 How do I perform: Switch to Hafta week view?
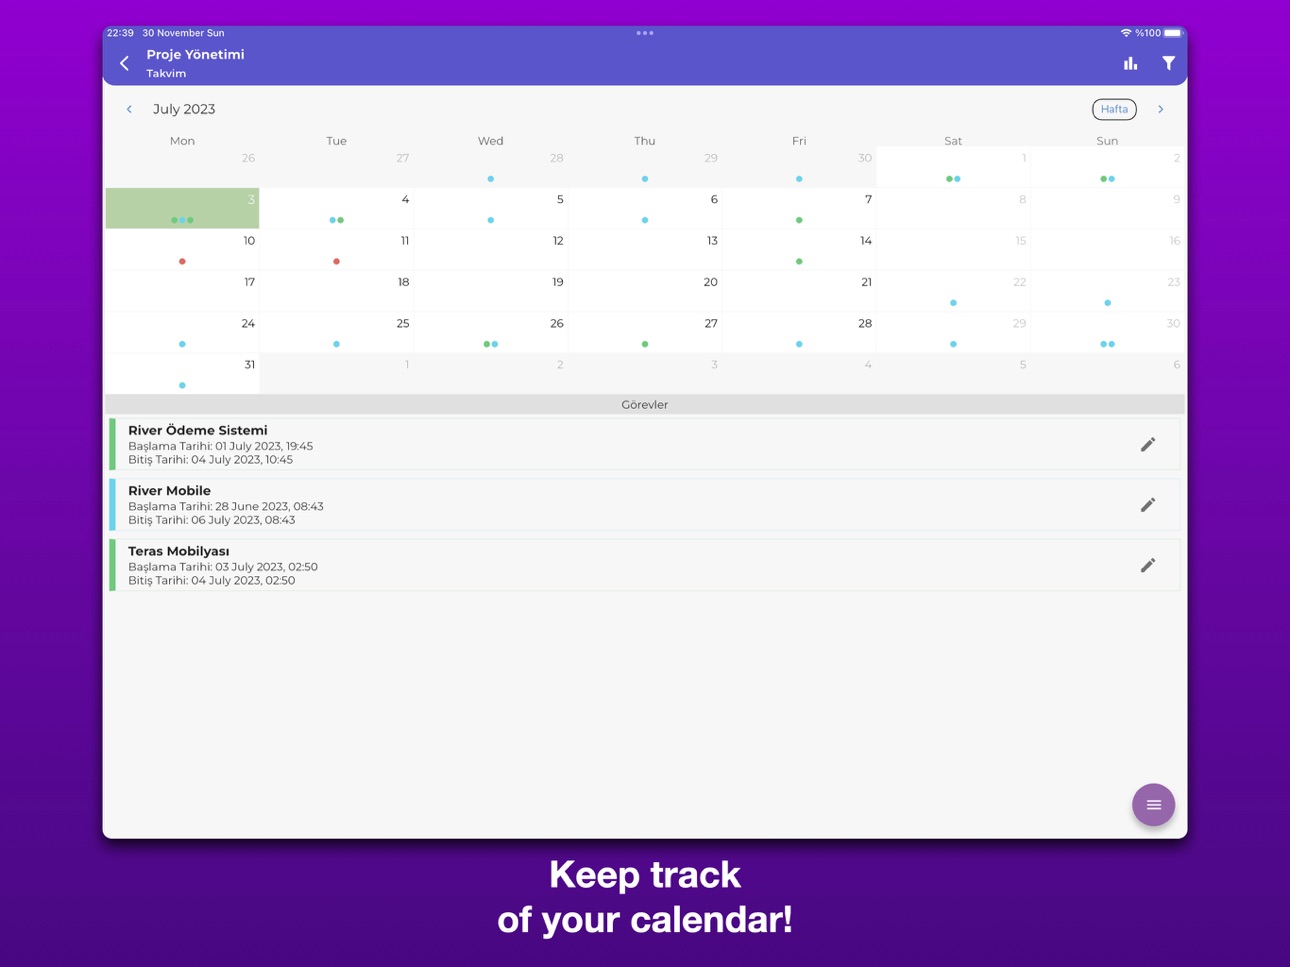(x=1114, y=109)
